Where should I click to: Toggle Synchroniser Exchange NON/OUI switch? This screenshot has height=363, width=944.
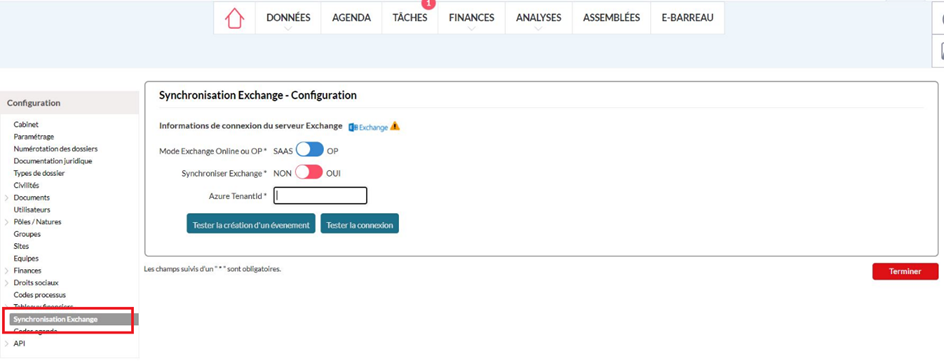coord(309,172)
